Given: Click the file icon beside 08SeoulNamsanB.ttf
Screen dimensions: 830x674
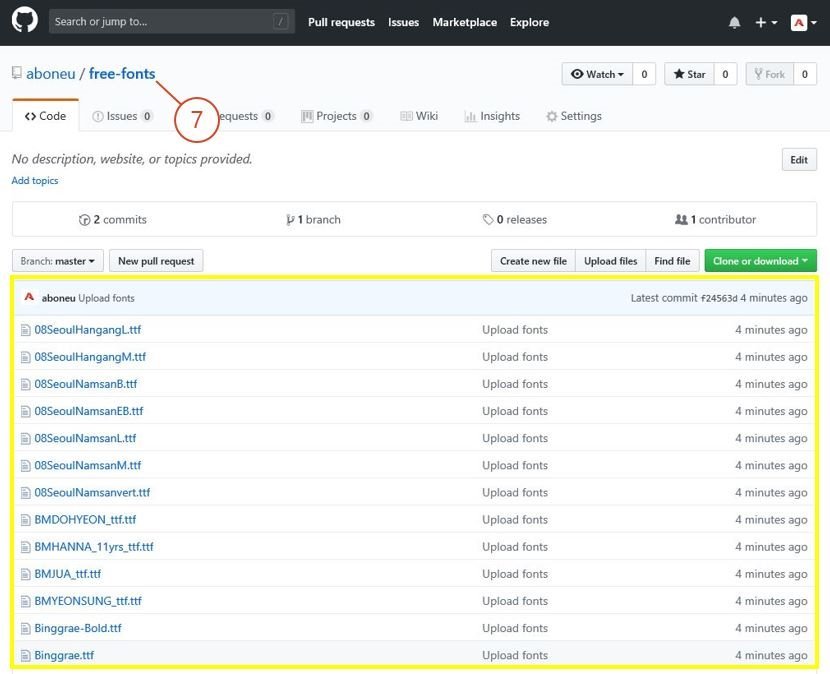Looking at the screenshot, I should click(x=25, y=384).
